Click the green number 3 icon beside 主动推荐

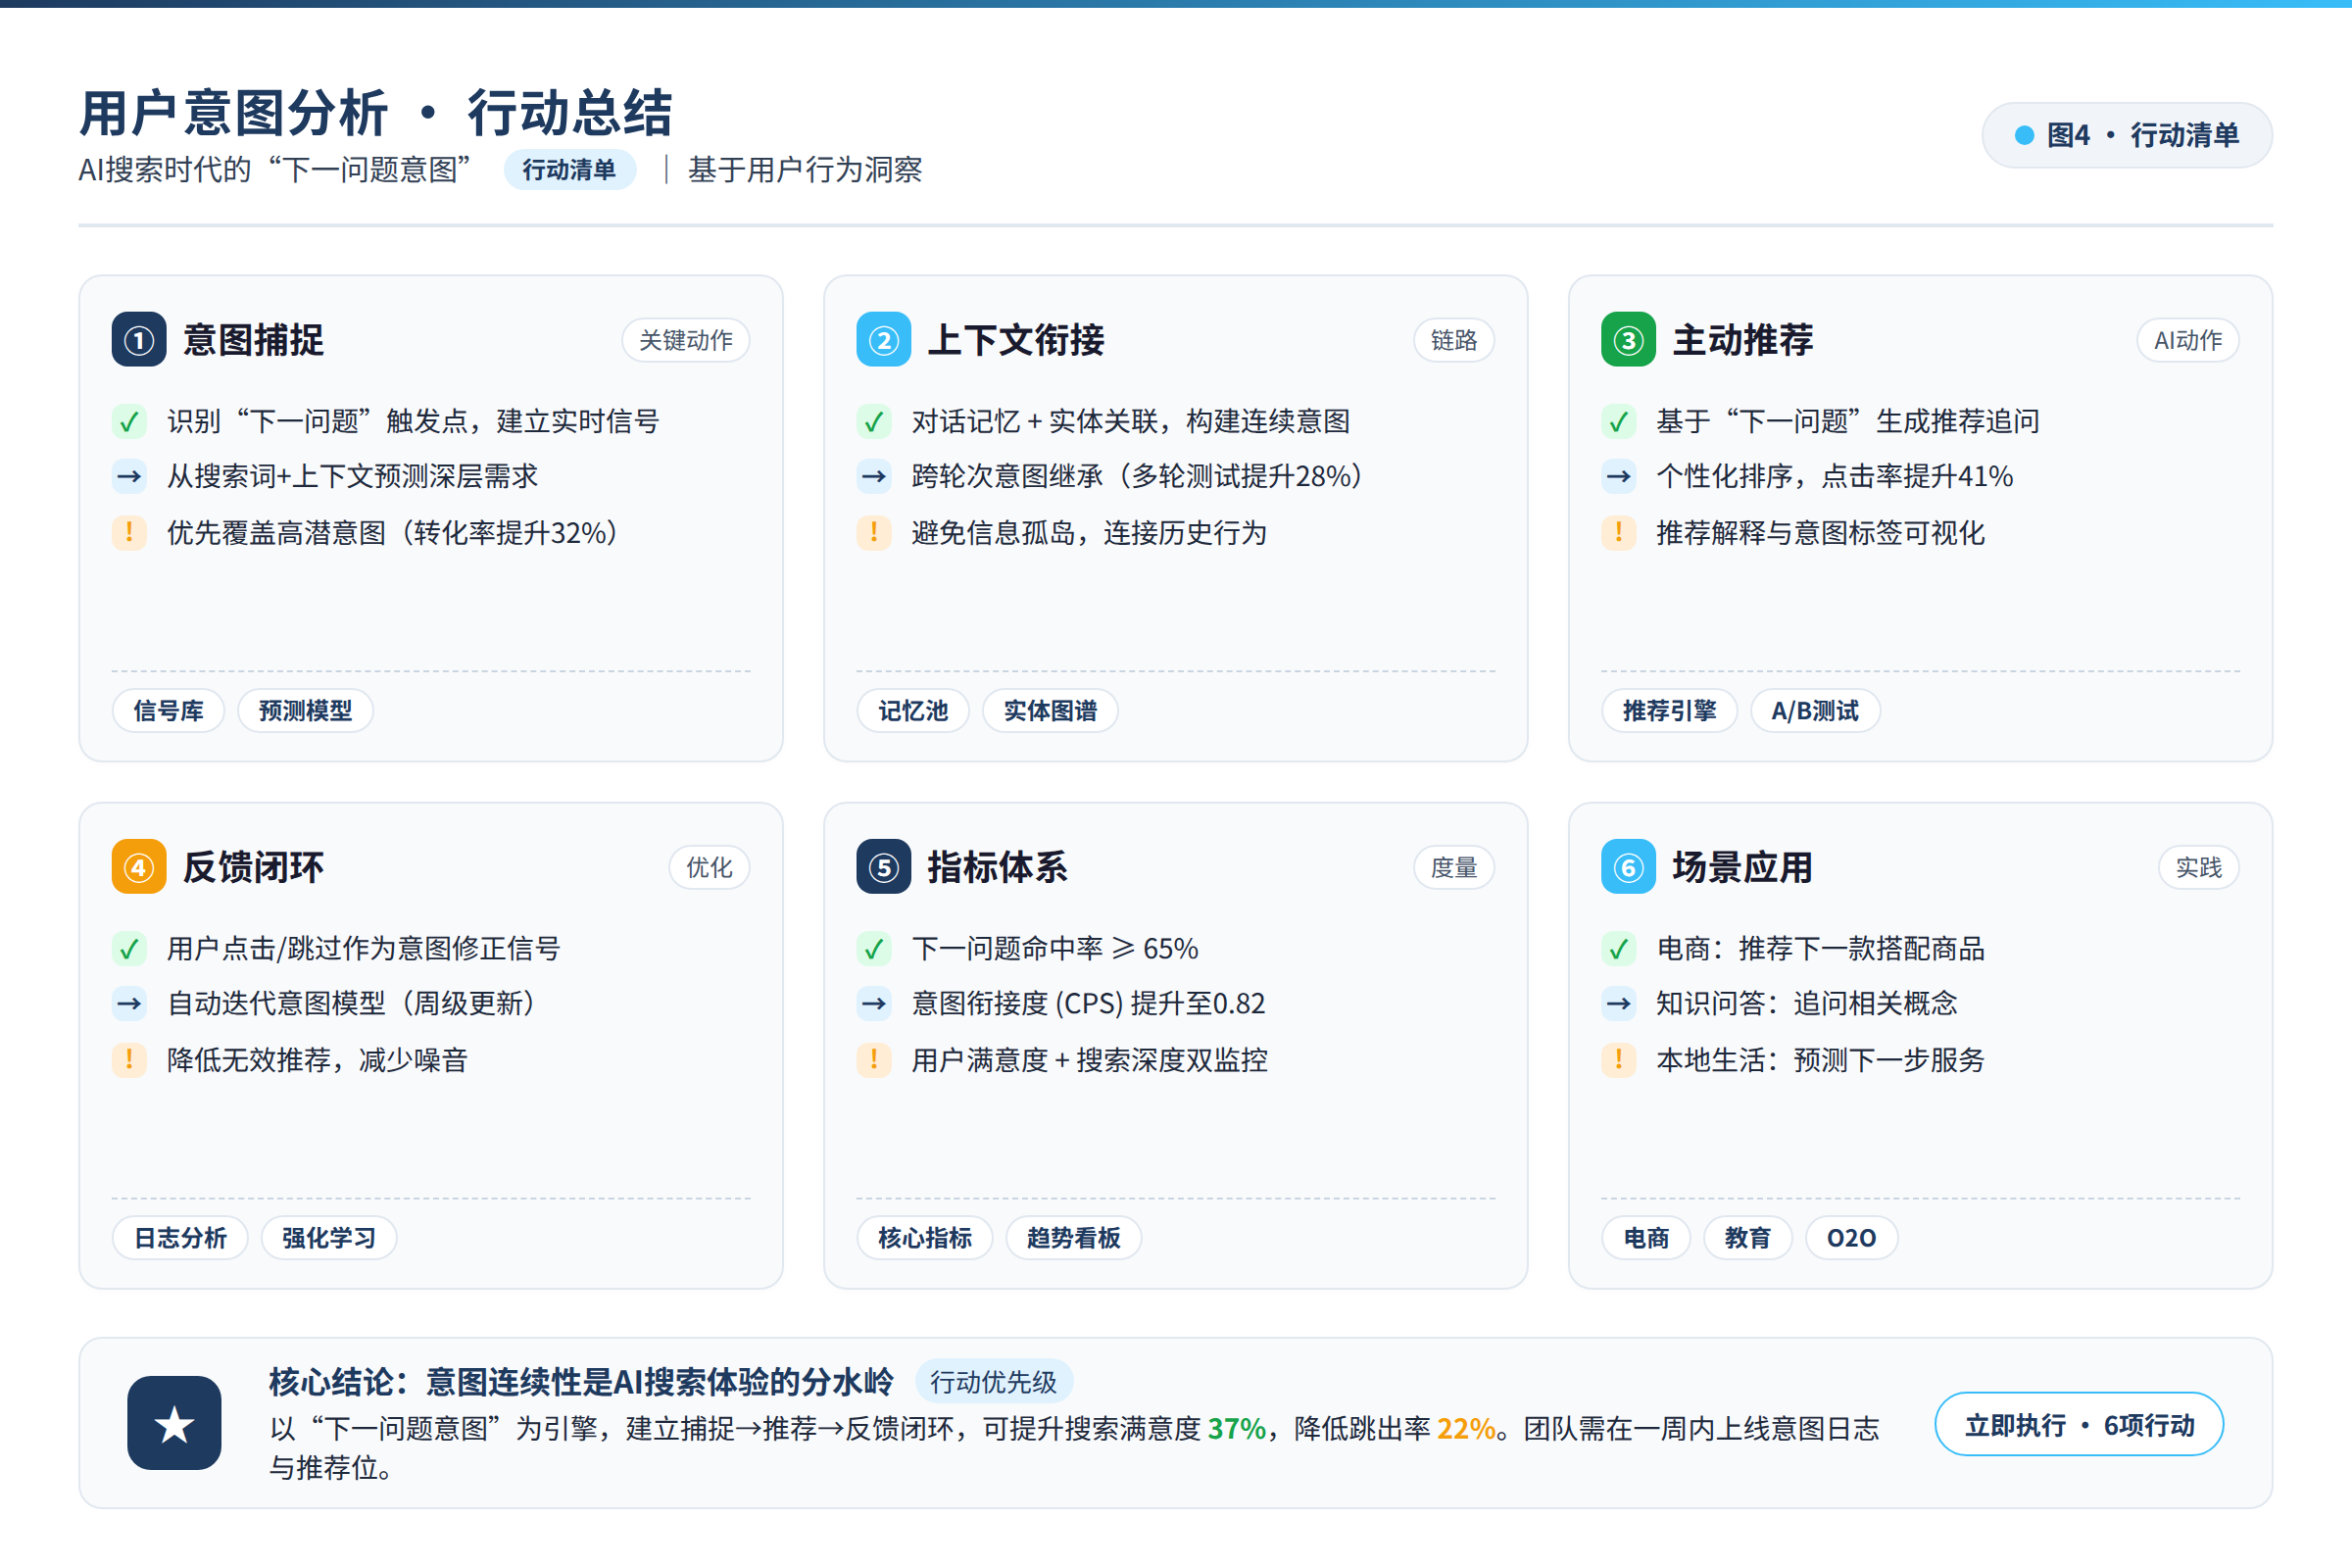[1628, 340]
